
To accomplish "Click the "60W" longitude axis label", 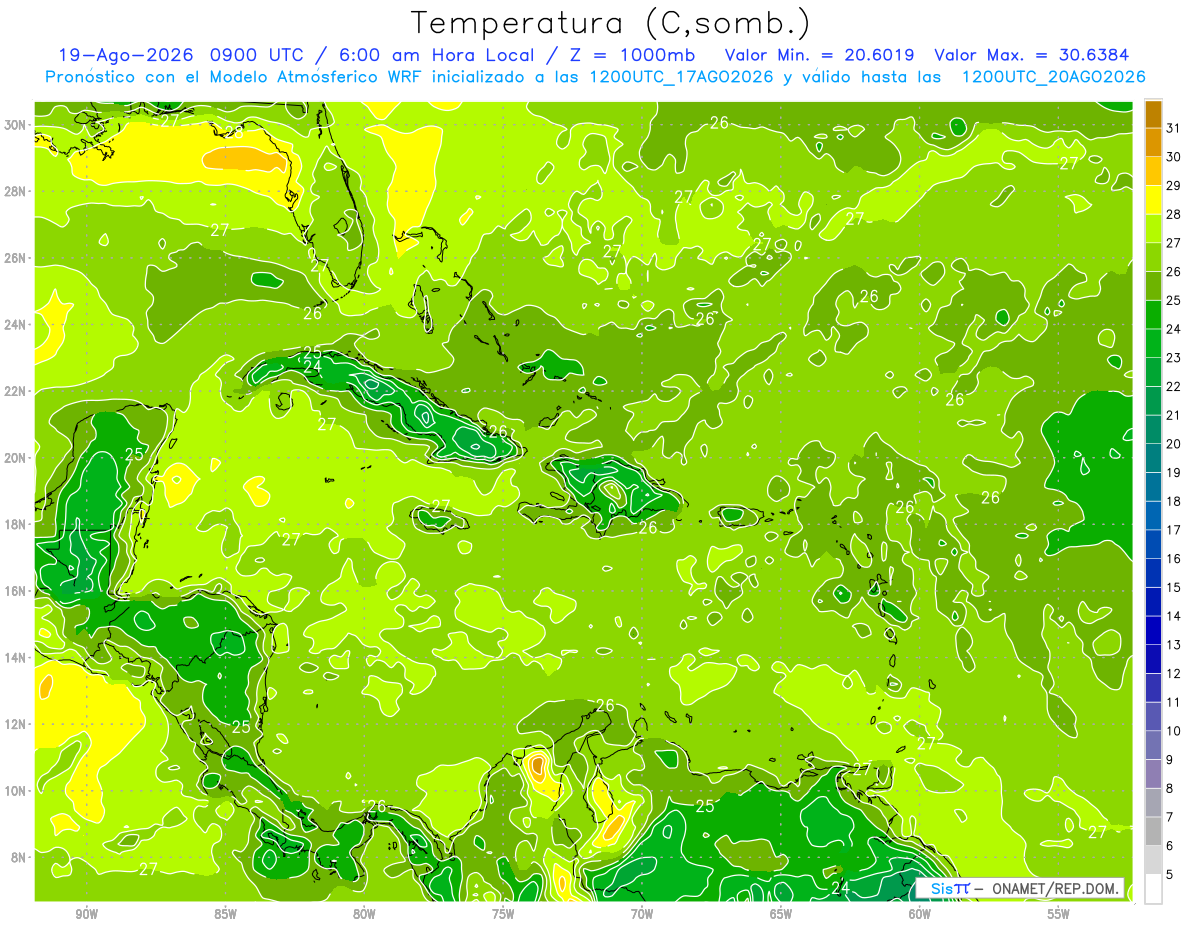I will click(x=920, y=914).
